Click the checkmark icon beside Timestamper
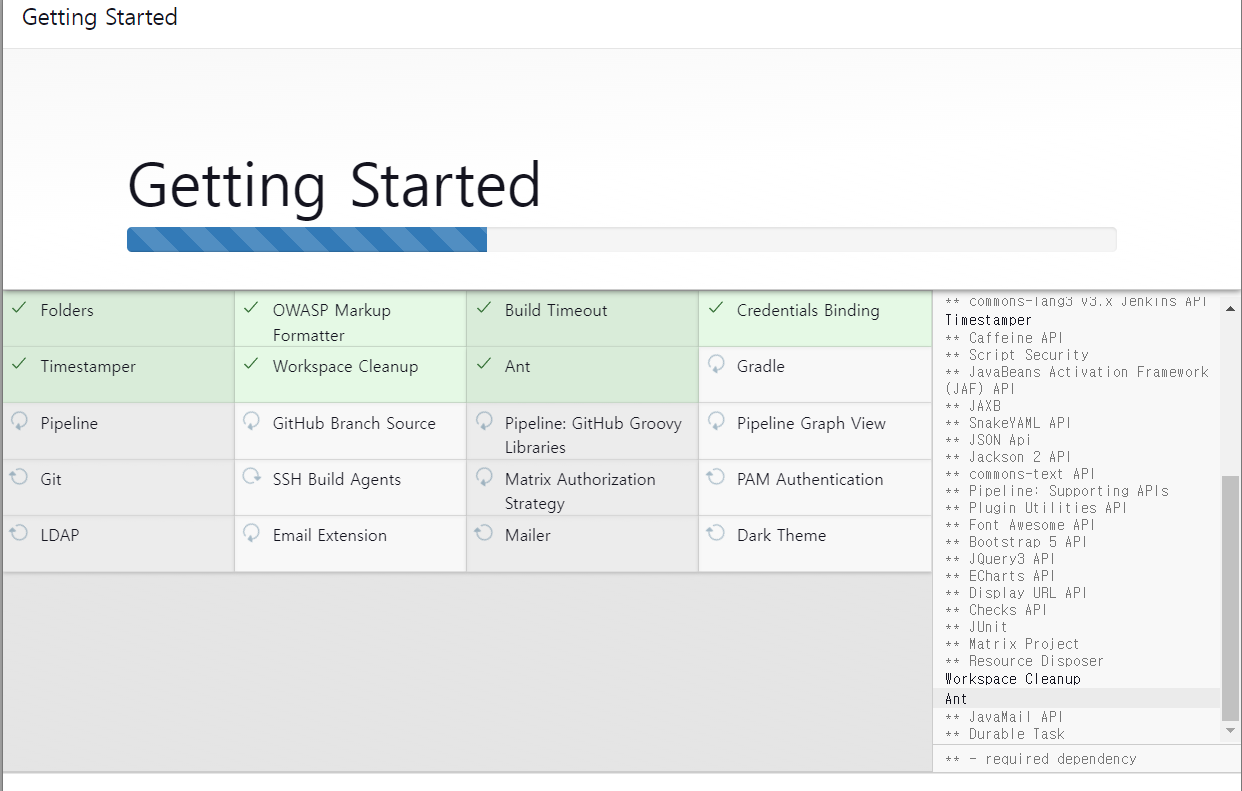This screenshot has width=1242, height=791. pos(18,365)
